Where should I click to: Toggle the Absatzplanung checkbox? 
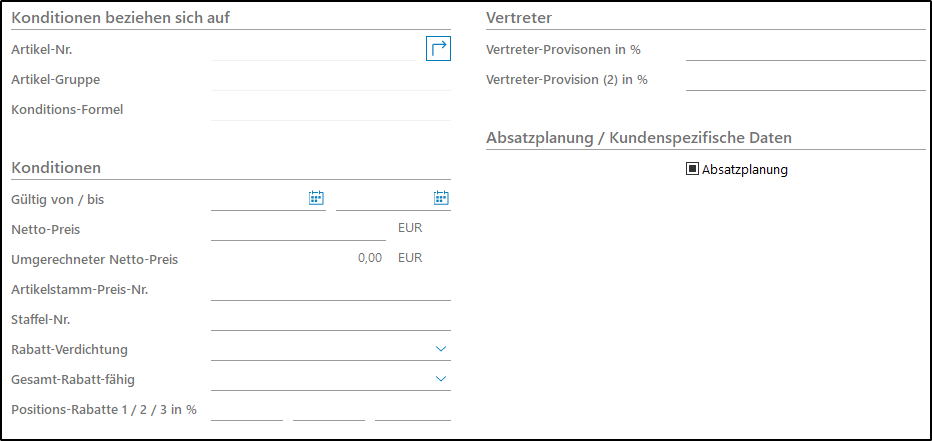[x=692, y=169]
